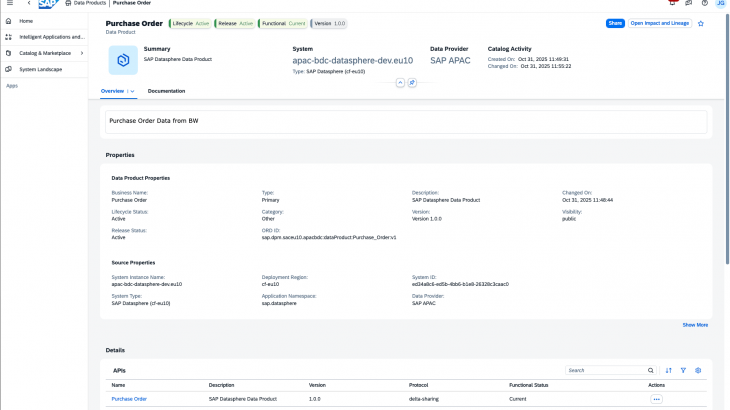Screen dimensions: 730x410
Task: Expand Catalog & Marketplace submenu chevron
Action: pos(82,53)
